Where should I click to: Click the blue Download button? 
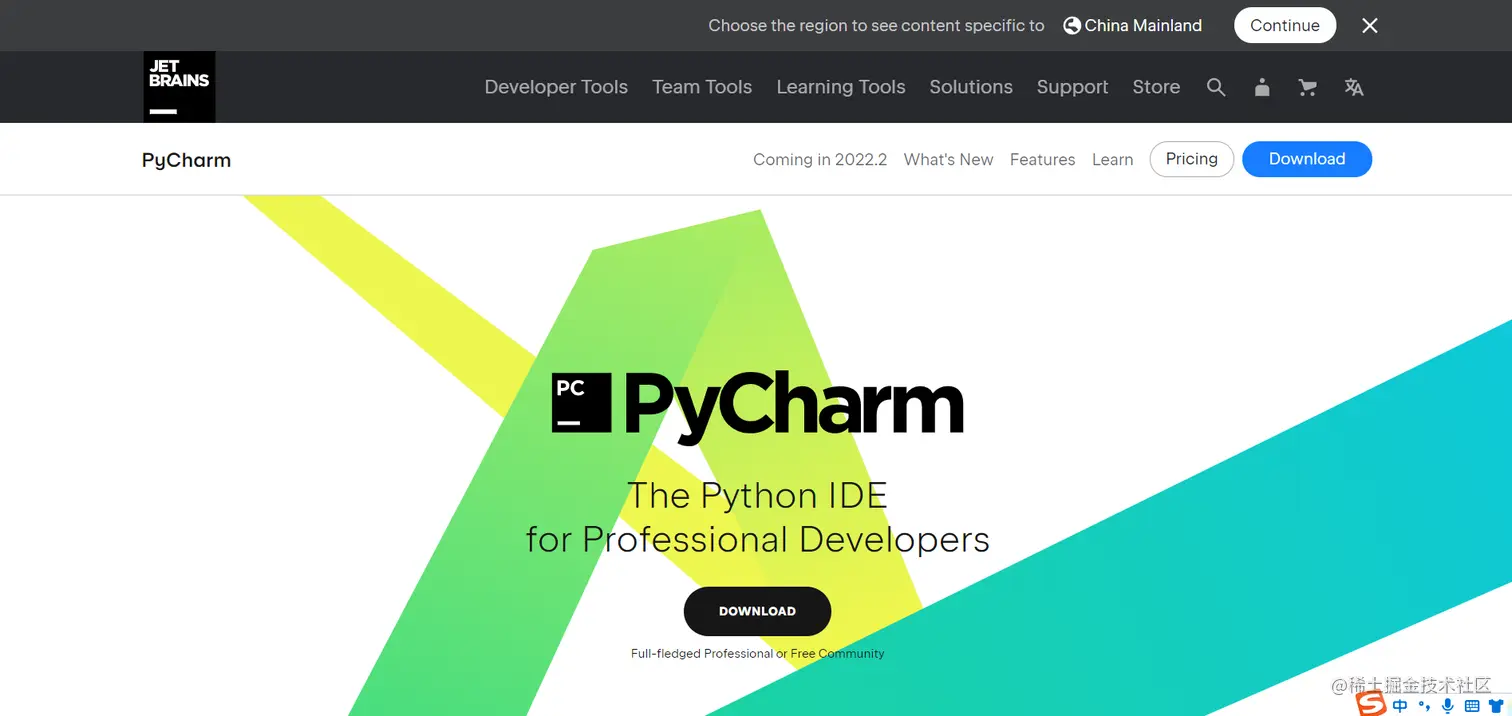(x=1307, y=159)
